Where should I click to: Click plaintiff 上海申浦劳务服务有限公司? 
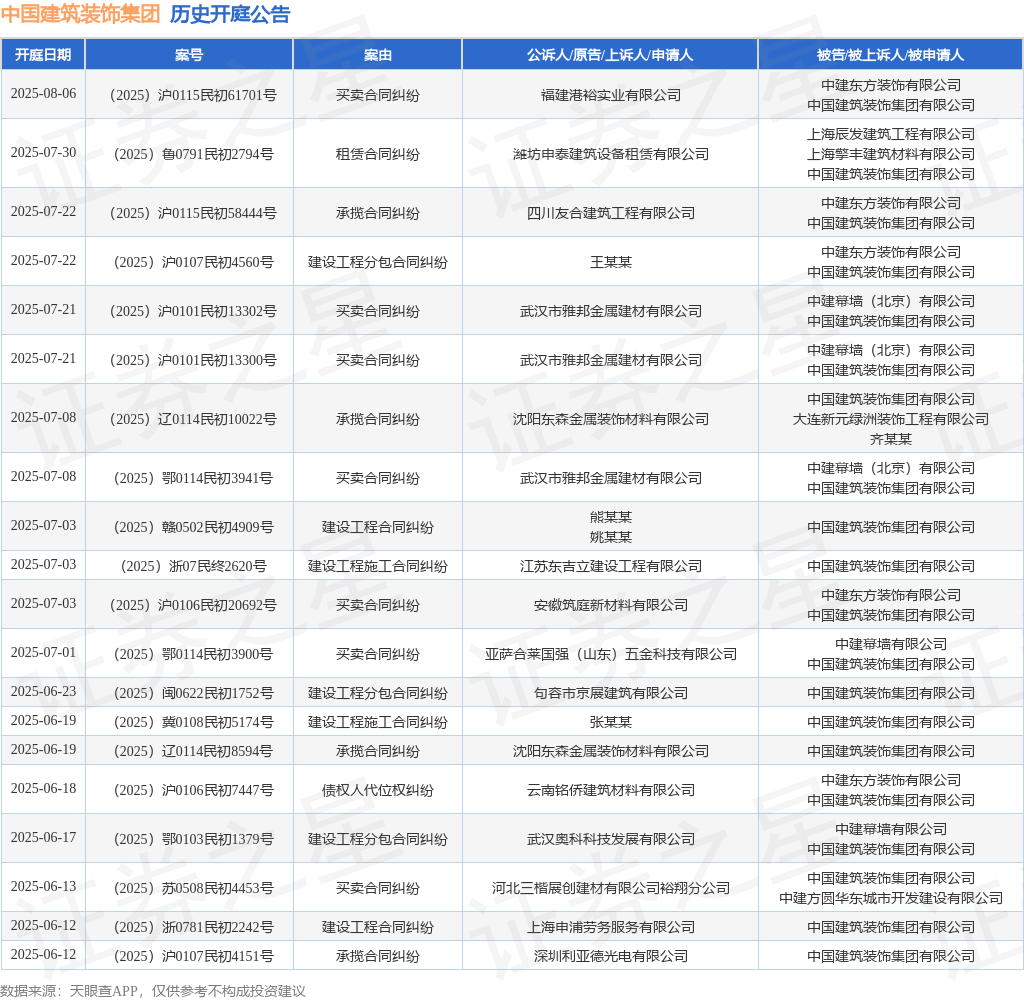611,927
